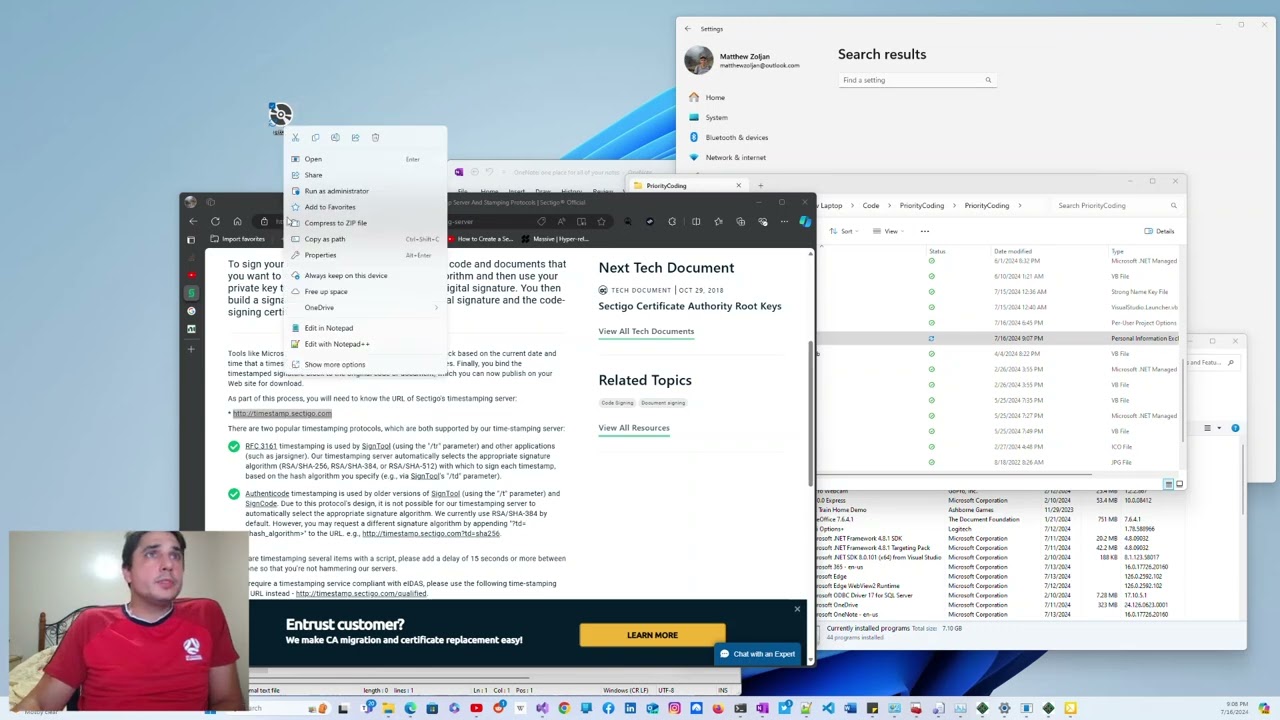Open 'How to Create a Se...' bookmark

tap(480, 239)
